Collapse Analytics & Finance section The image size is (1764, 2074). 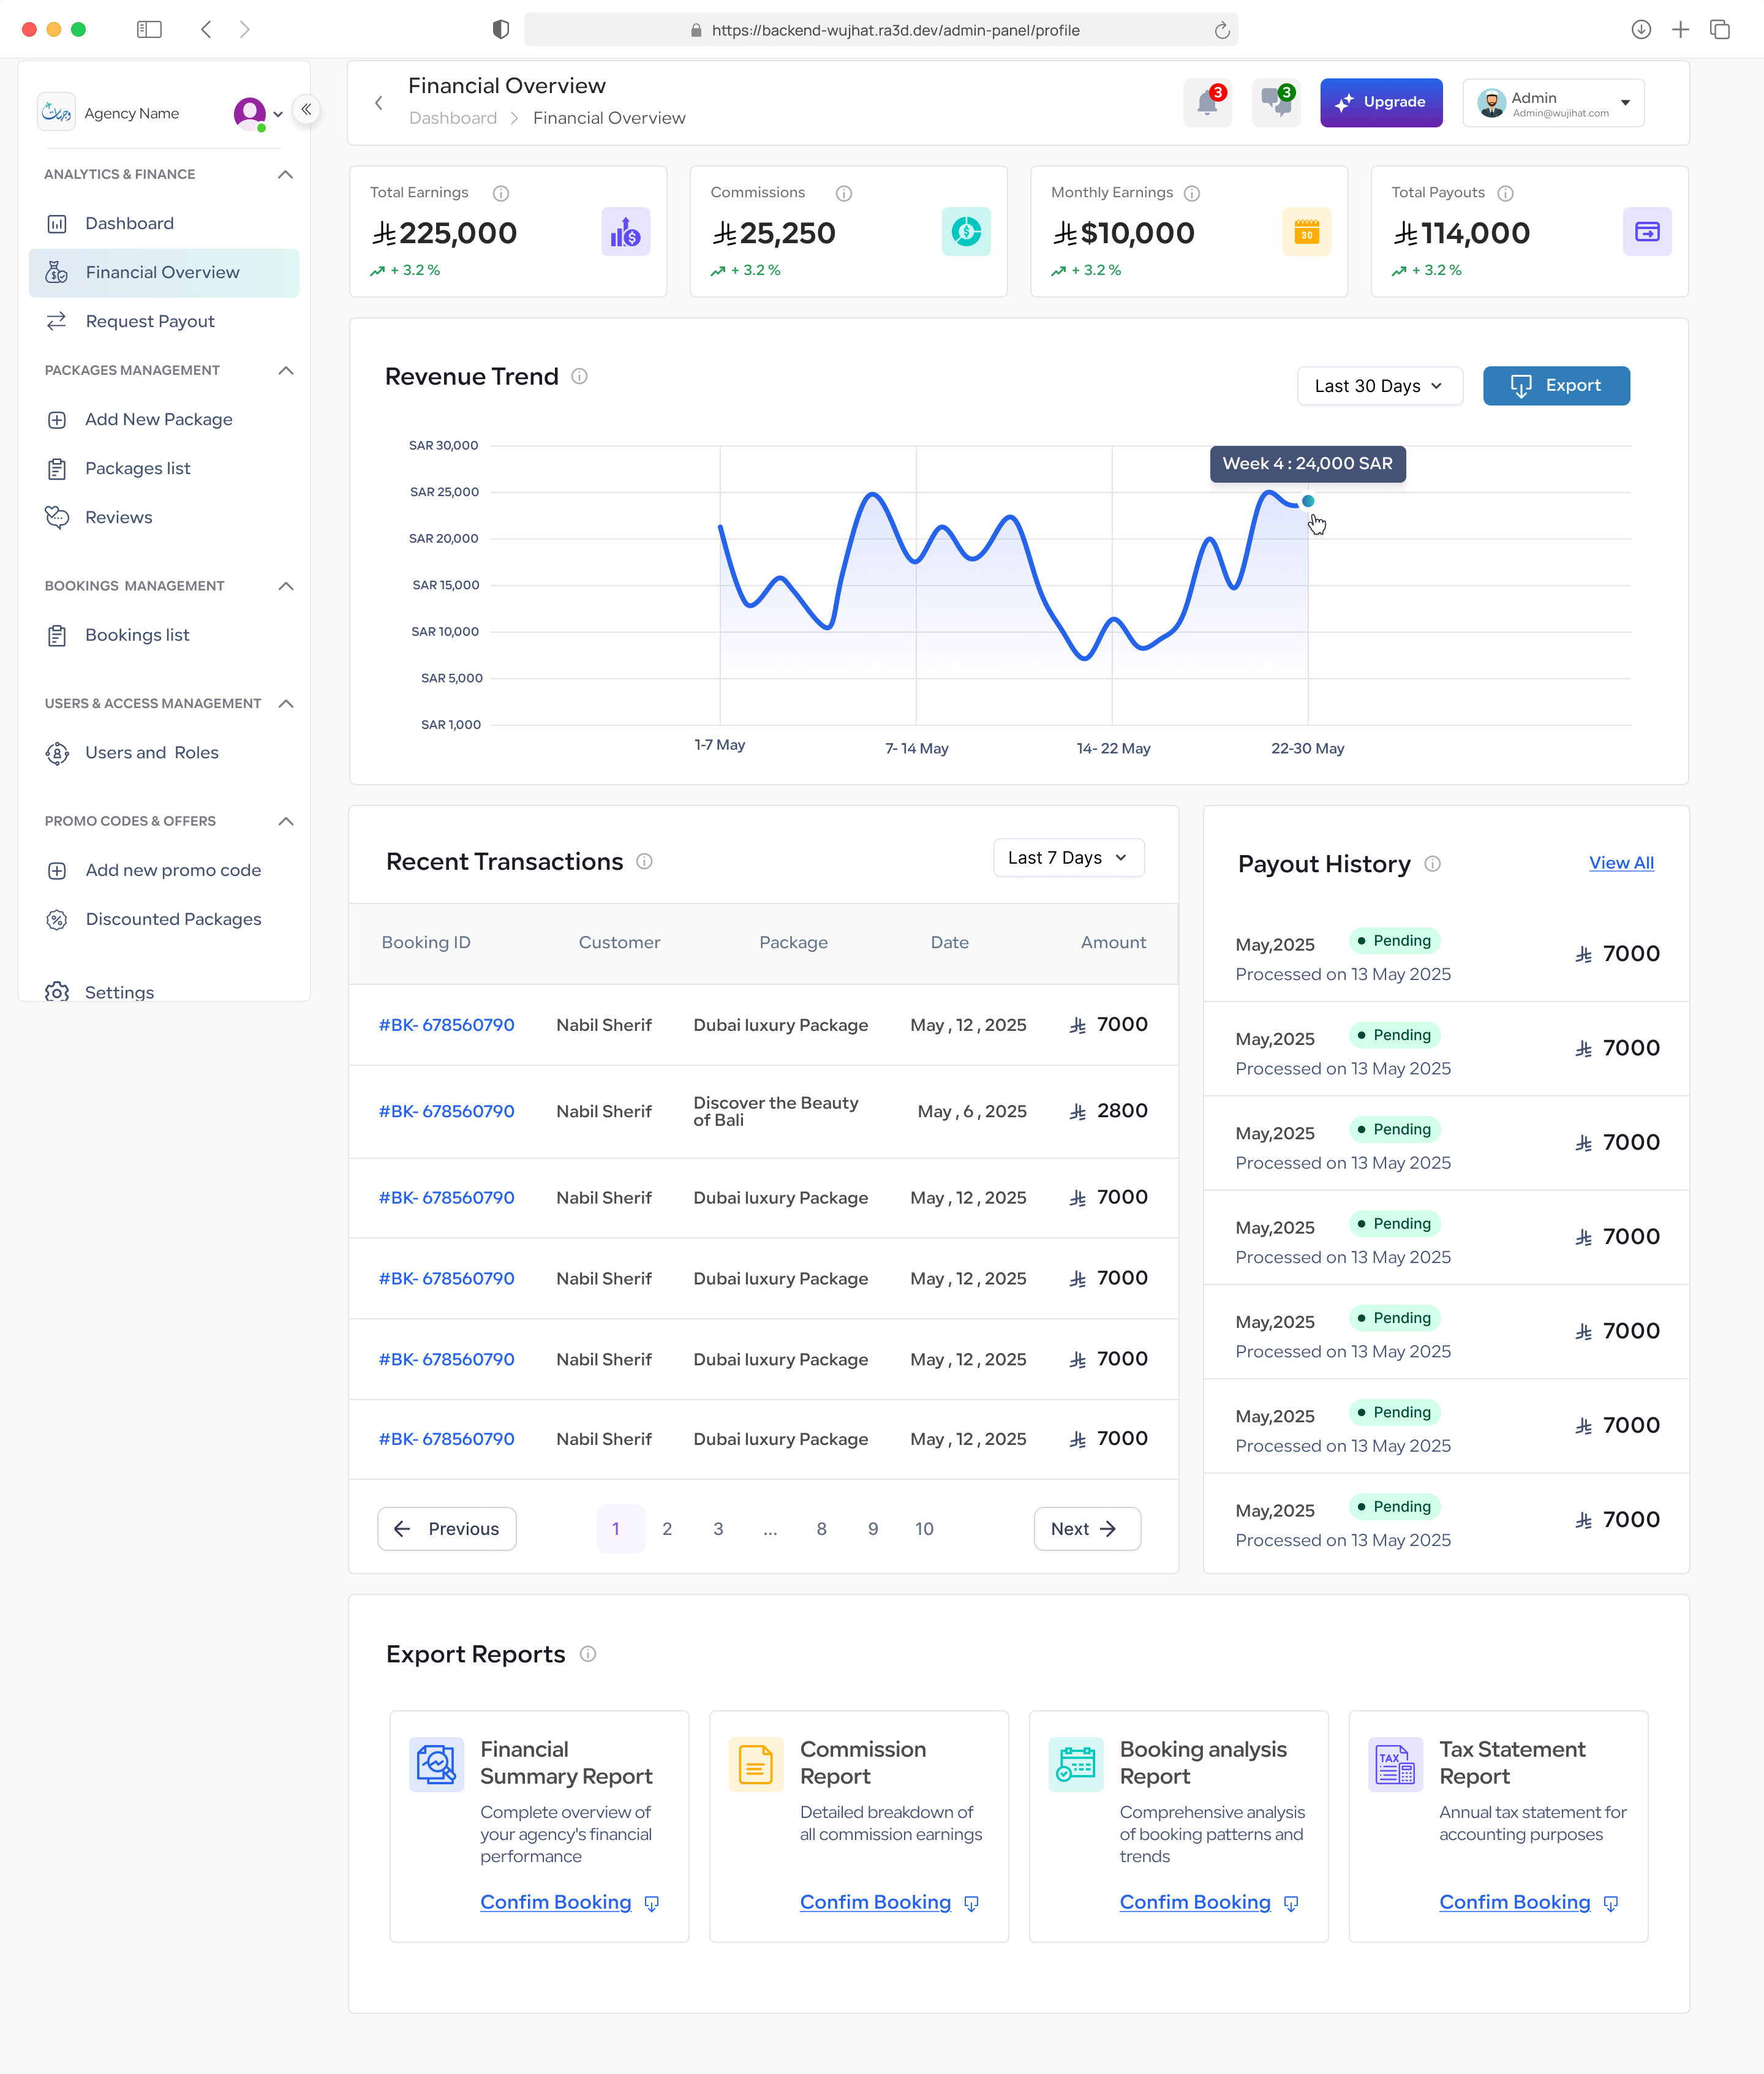click(285, 174)
